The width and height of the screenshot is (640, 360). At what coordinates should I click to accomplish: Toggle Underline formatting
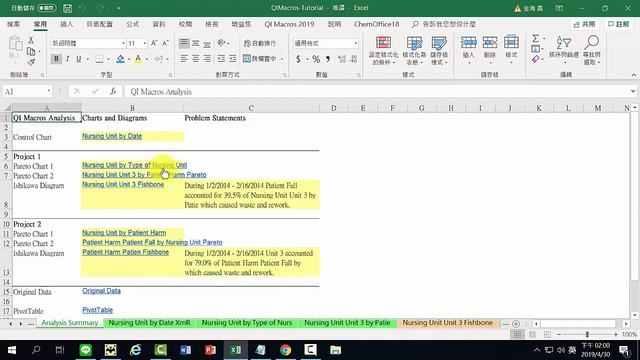[78, 59]
